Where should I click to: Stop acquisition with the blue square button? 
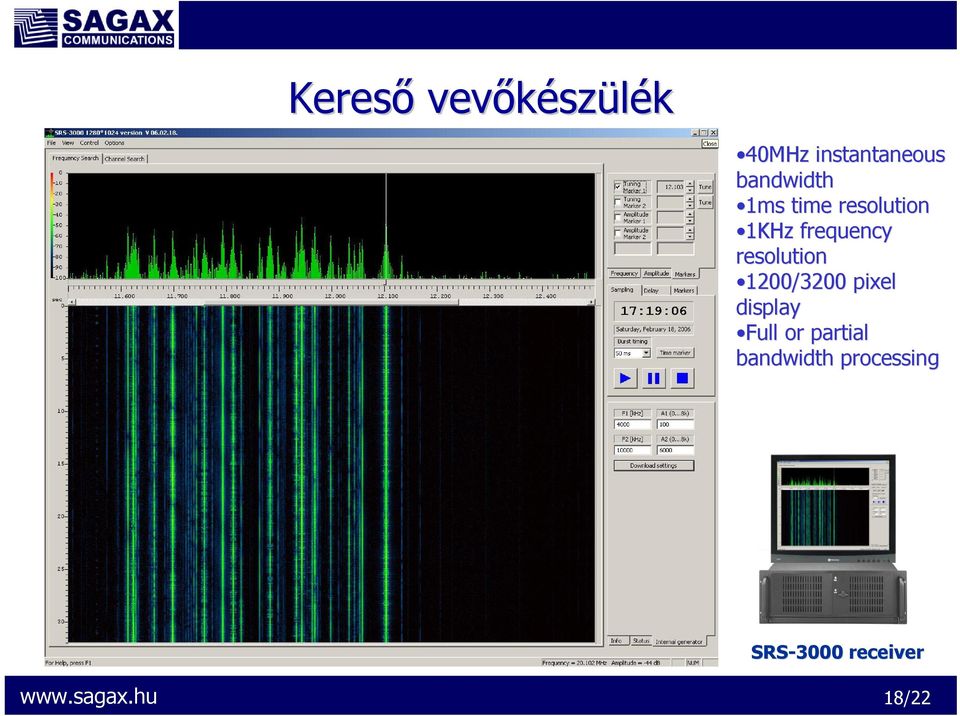[x=682, y=378]
